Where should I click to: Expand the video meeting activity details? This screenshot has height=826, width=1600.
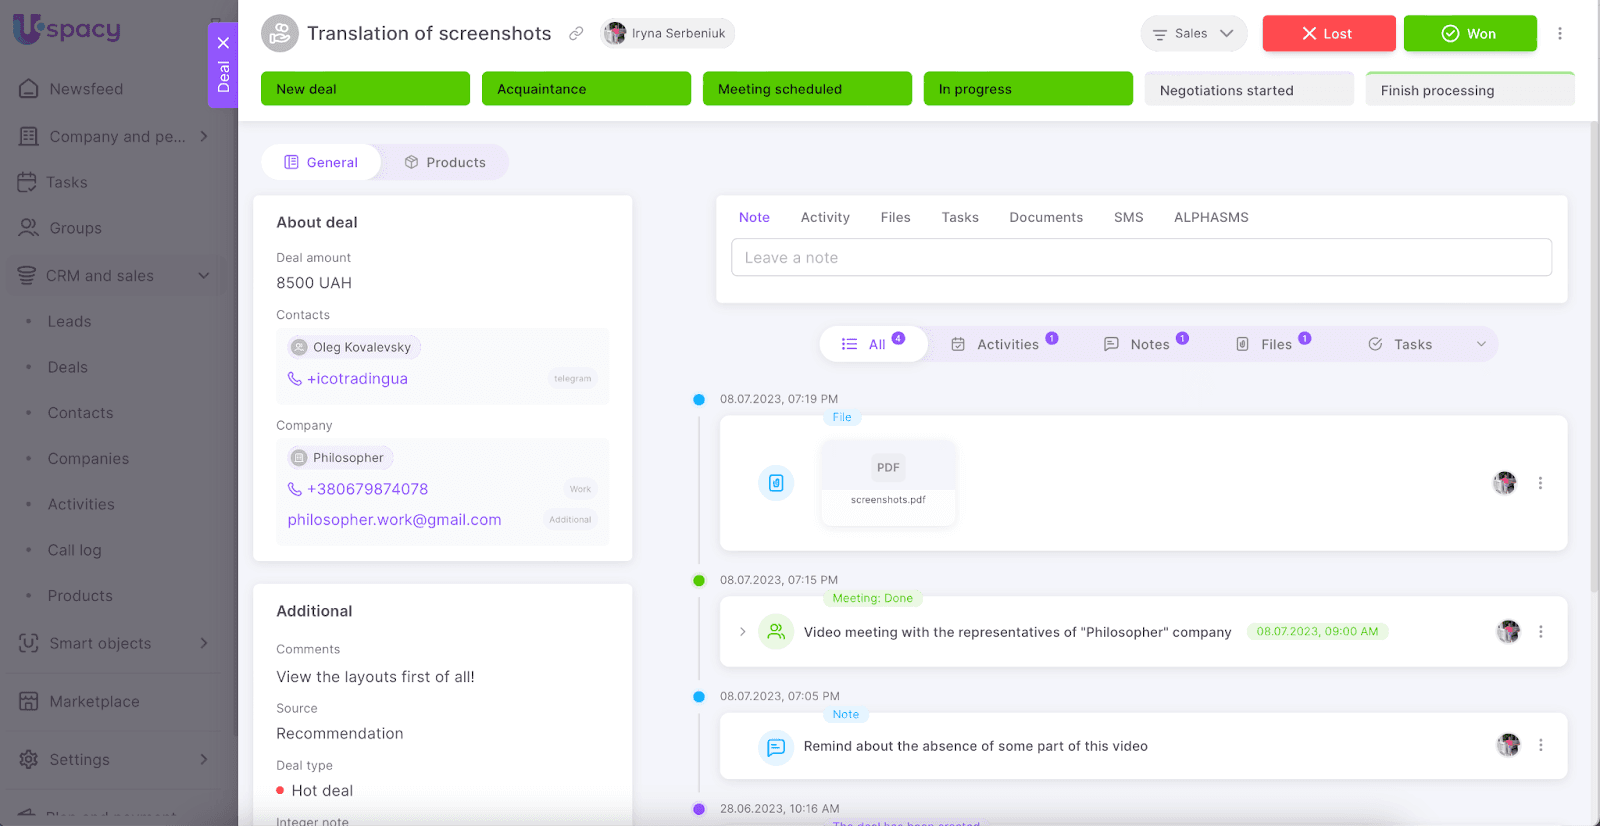(x=742, y=632)
